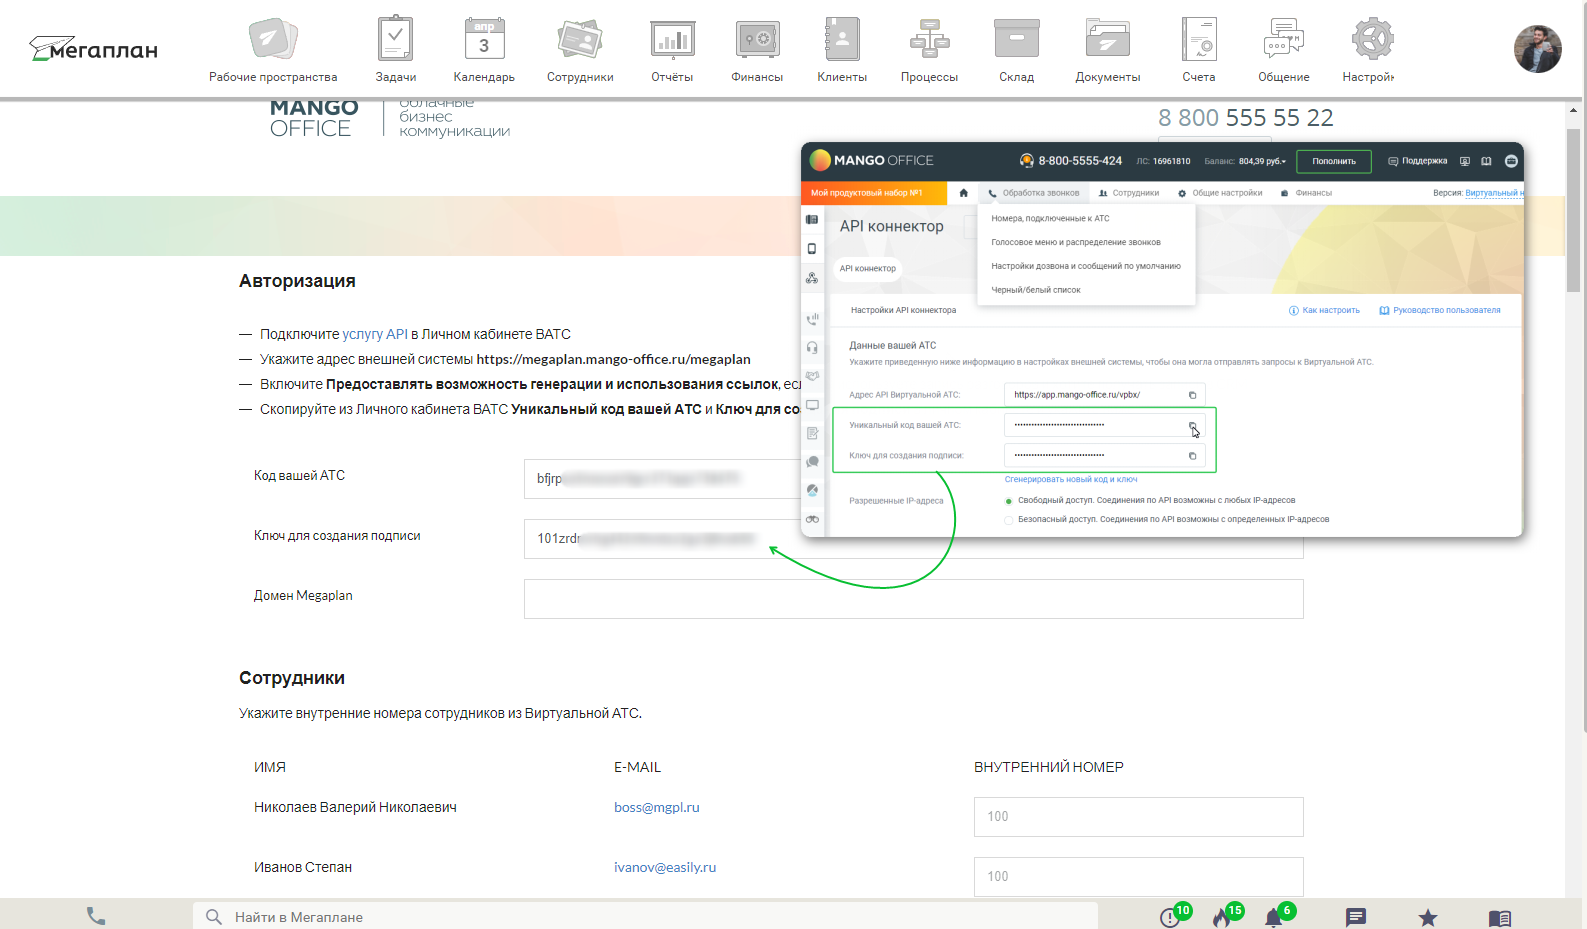The height and width of the screenshot is (929, 1587).
Task: Open the Процессы module
Action: (929, 49)
